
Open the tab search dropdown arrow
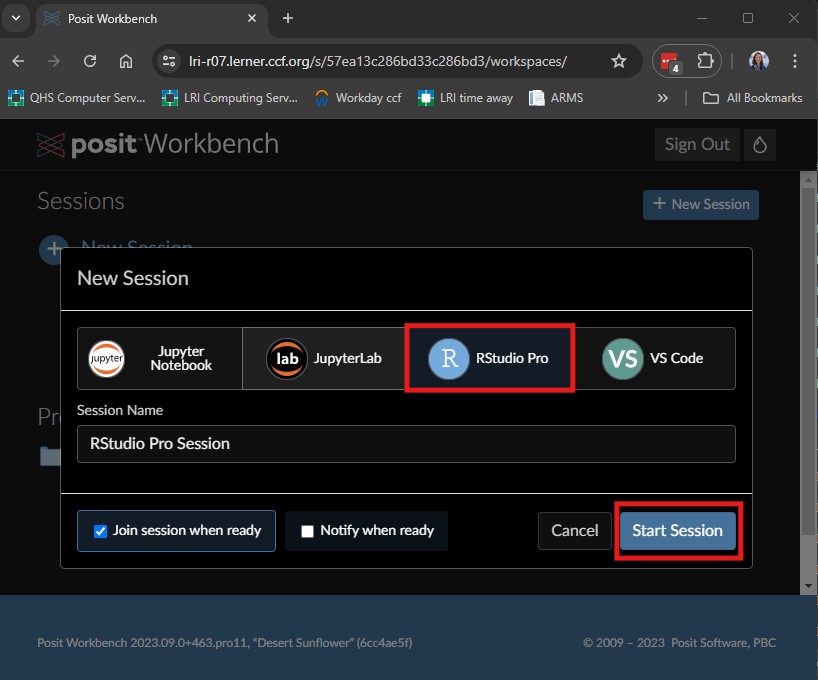point(16,18)
